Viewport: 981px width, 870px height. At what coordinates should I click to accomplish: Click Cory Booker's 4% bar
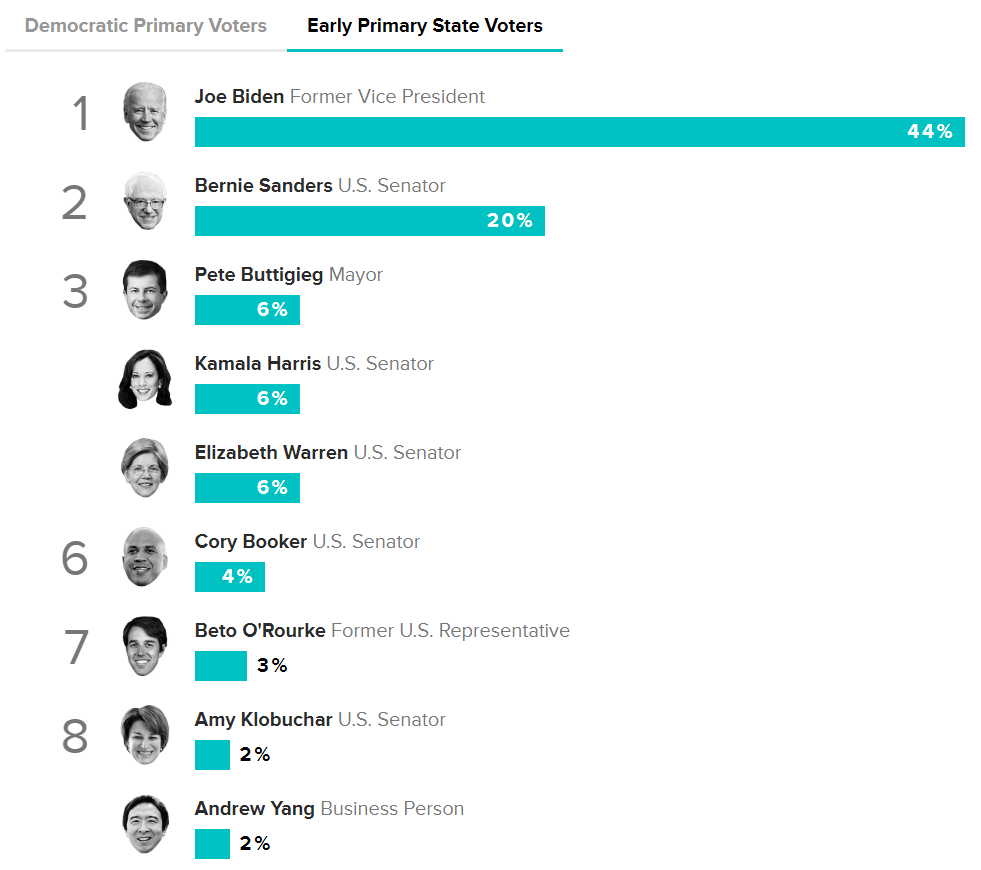[x=229, y=577]
